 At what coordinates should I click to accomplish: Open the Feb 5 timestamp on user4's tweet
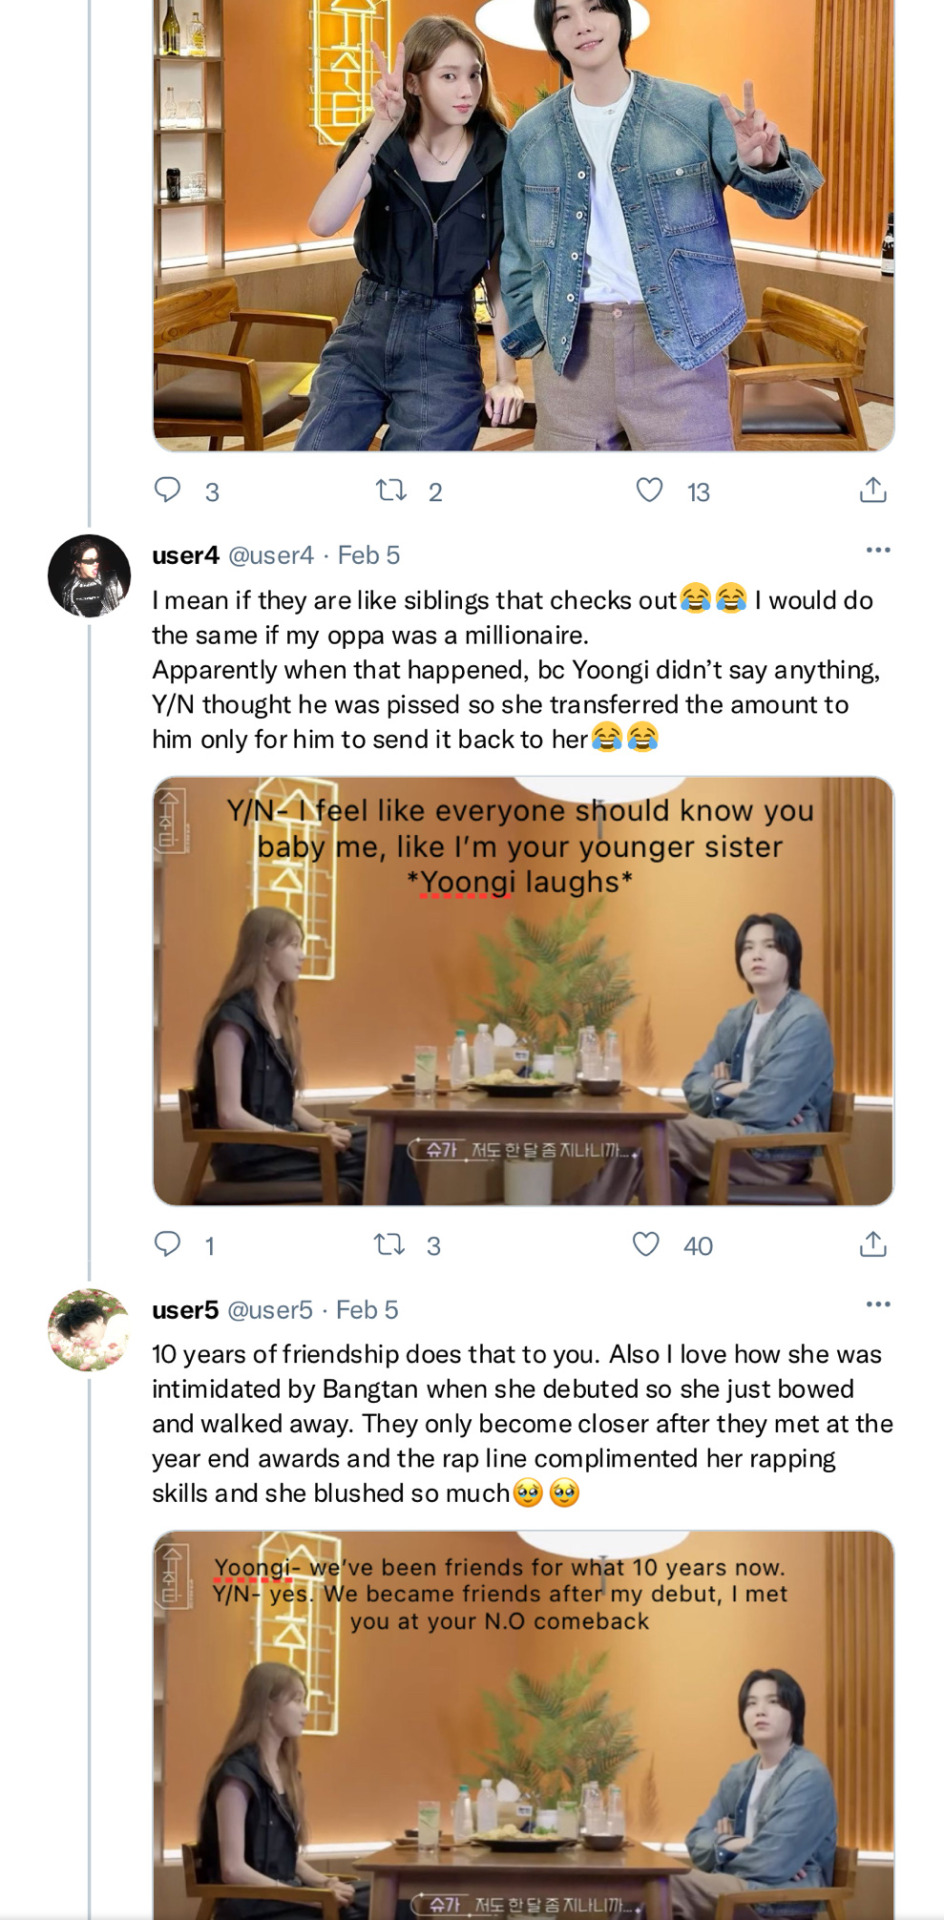point(369,555)
